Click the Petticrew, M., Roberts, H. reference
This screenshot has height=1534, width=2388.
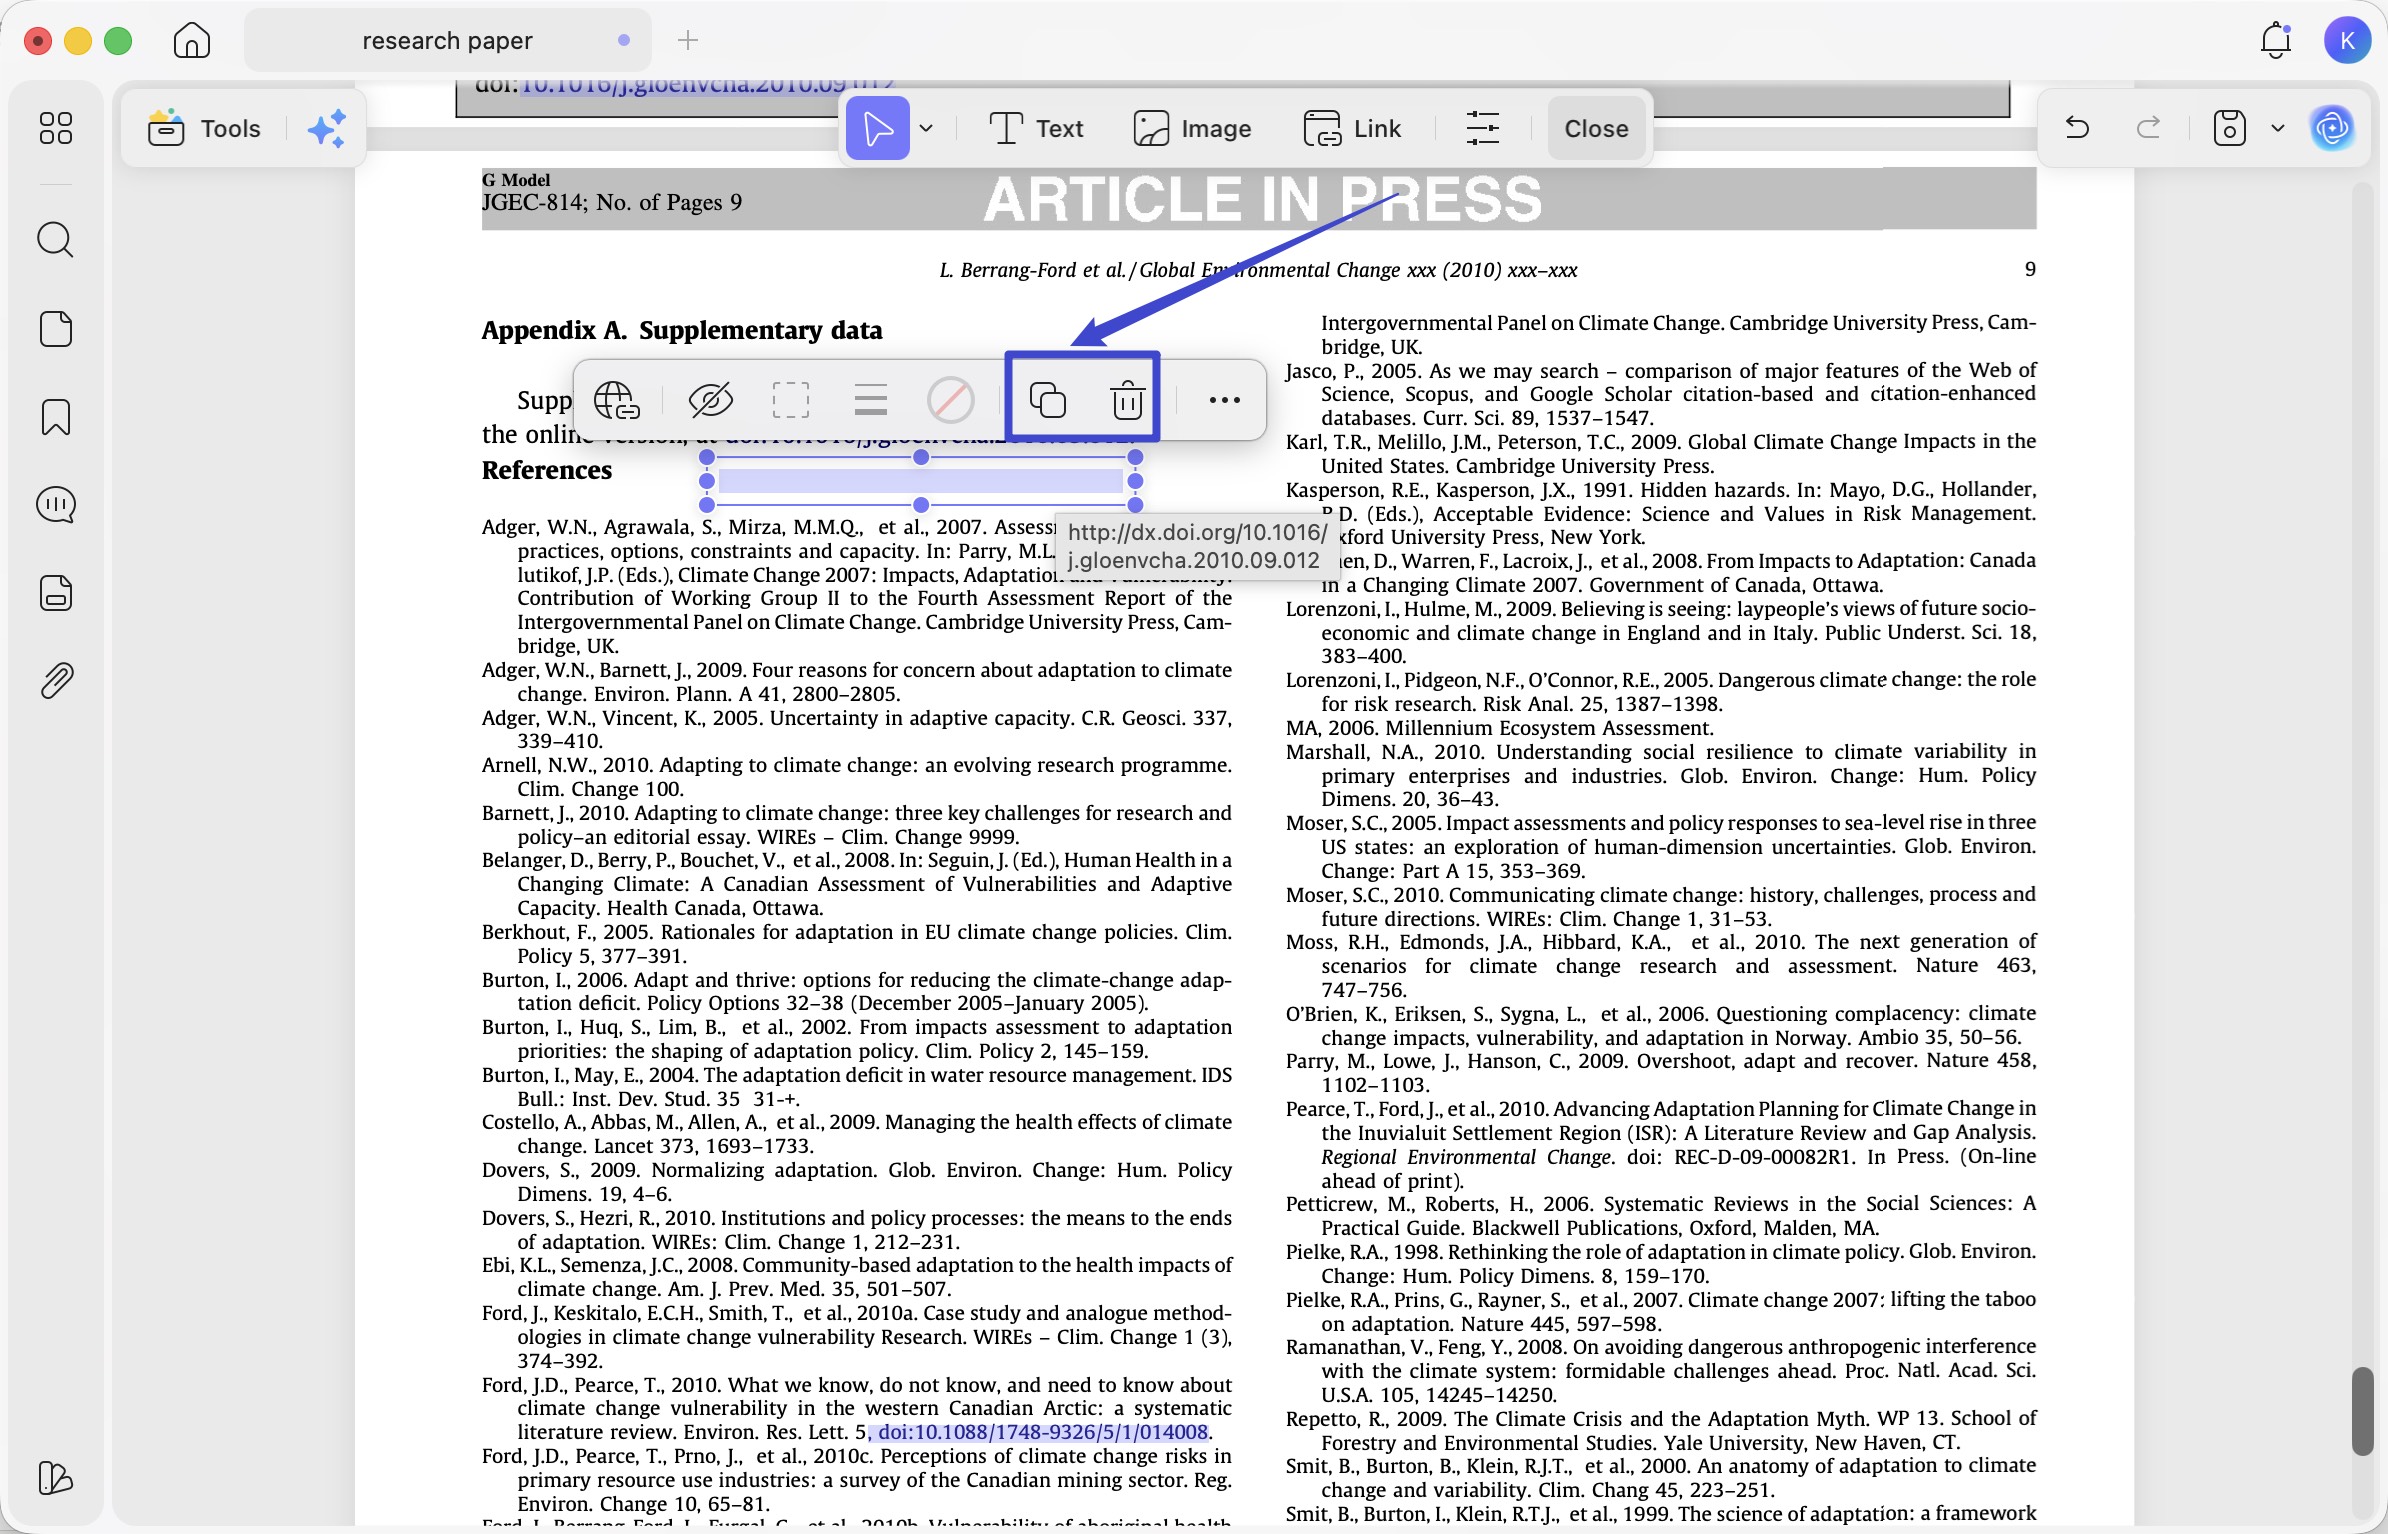pyautogui.click(x=1660, y=1215)
